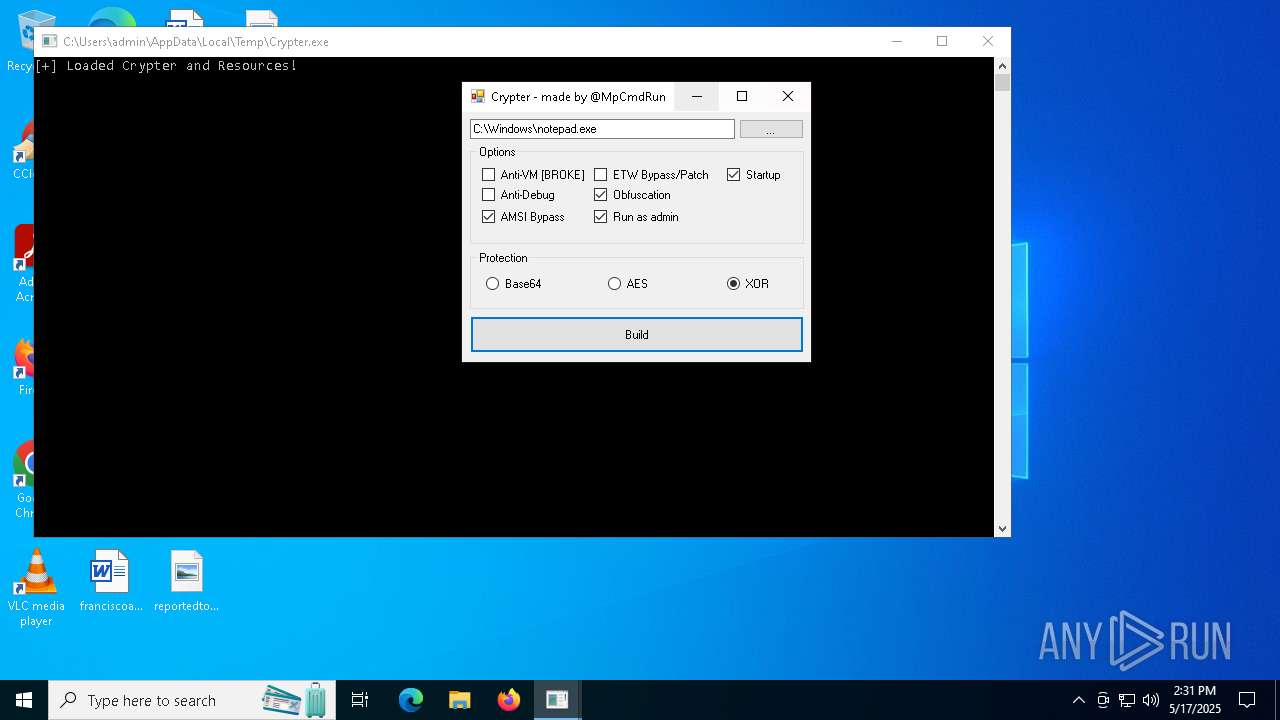Screen dimensions: 1280x720
Task: Open the clock showing 2:31 PM
Action: (x=1195, y=700)
